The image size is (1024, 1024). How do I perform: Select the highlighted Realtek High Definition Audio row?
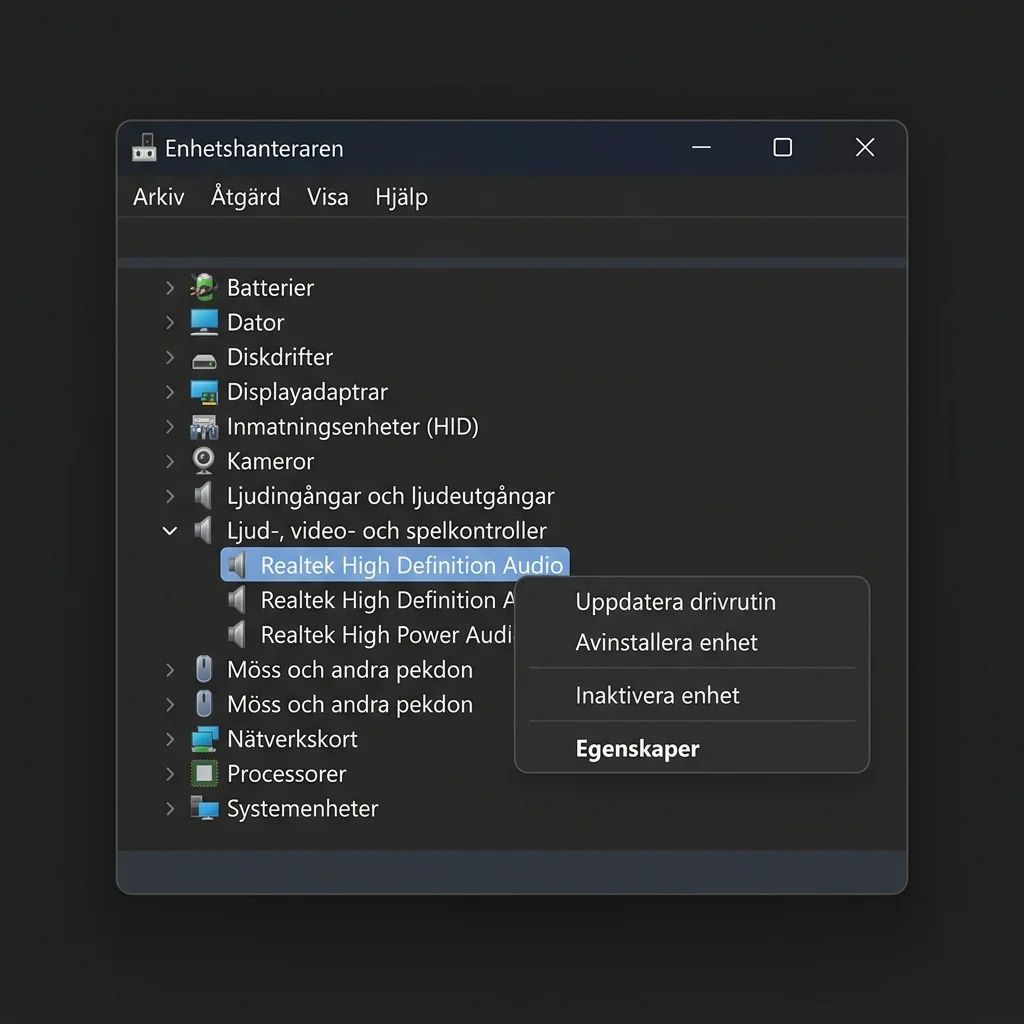[x=395, y=565]
